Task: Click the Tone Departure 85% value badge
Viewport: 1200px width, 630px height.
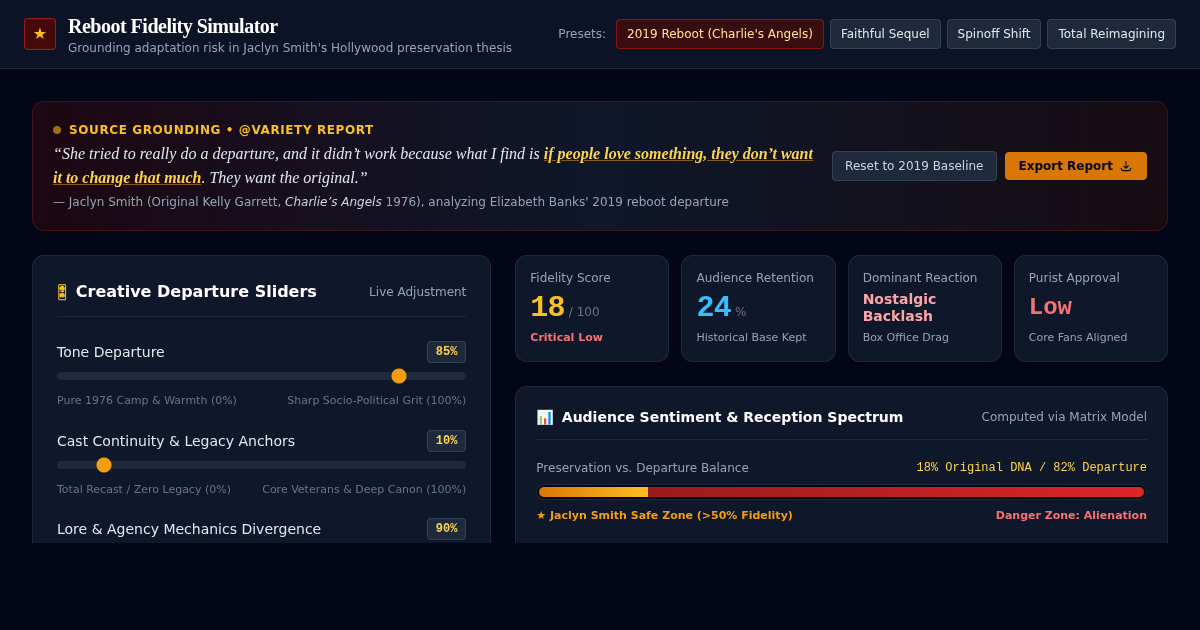Action: coord(446,352)
